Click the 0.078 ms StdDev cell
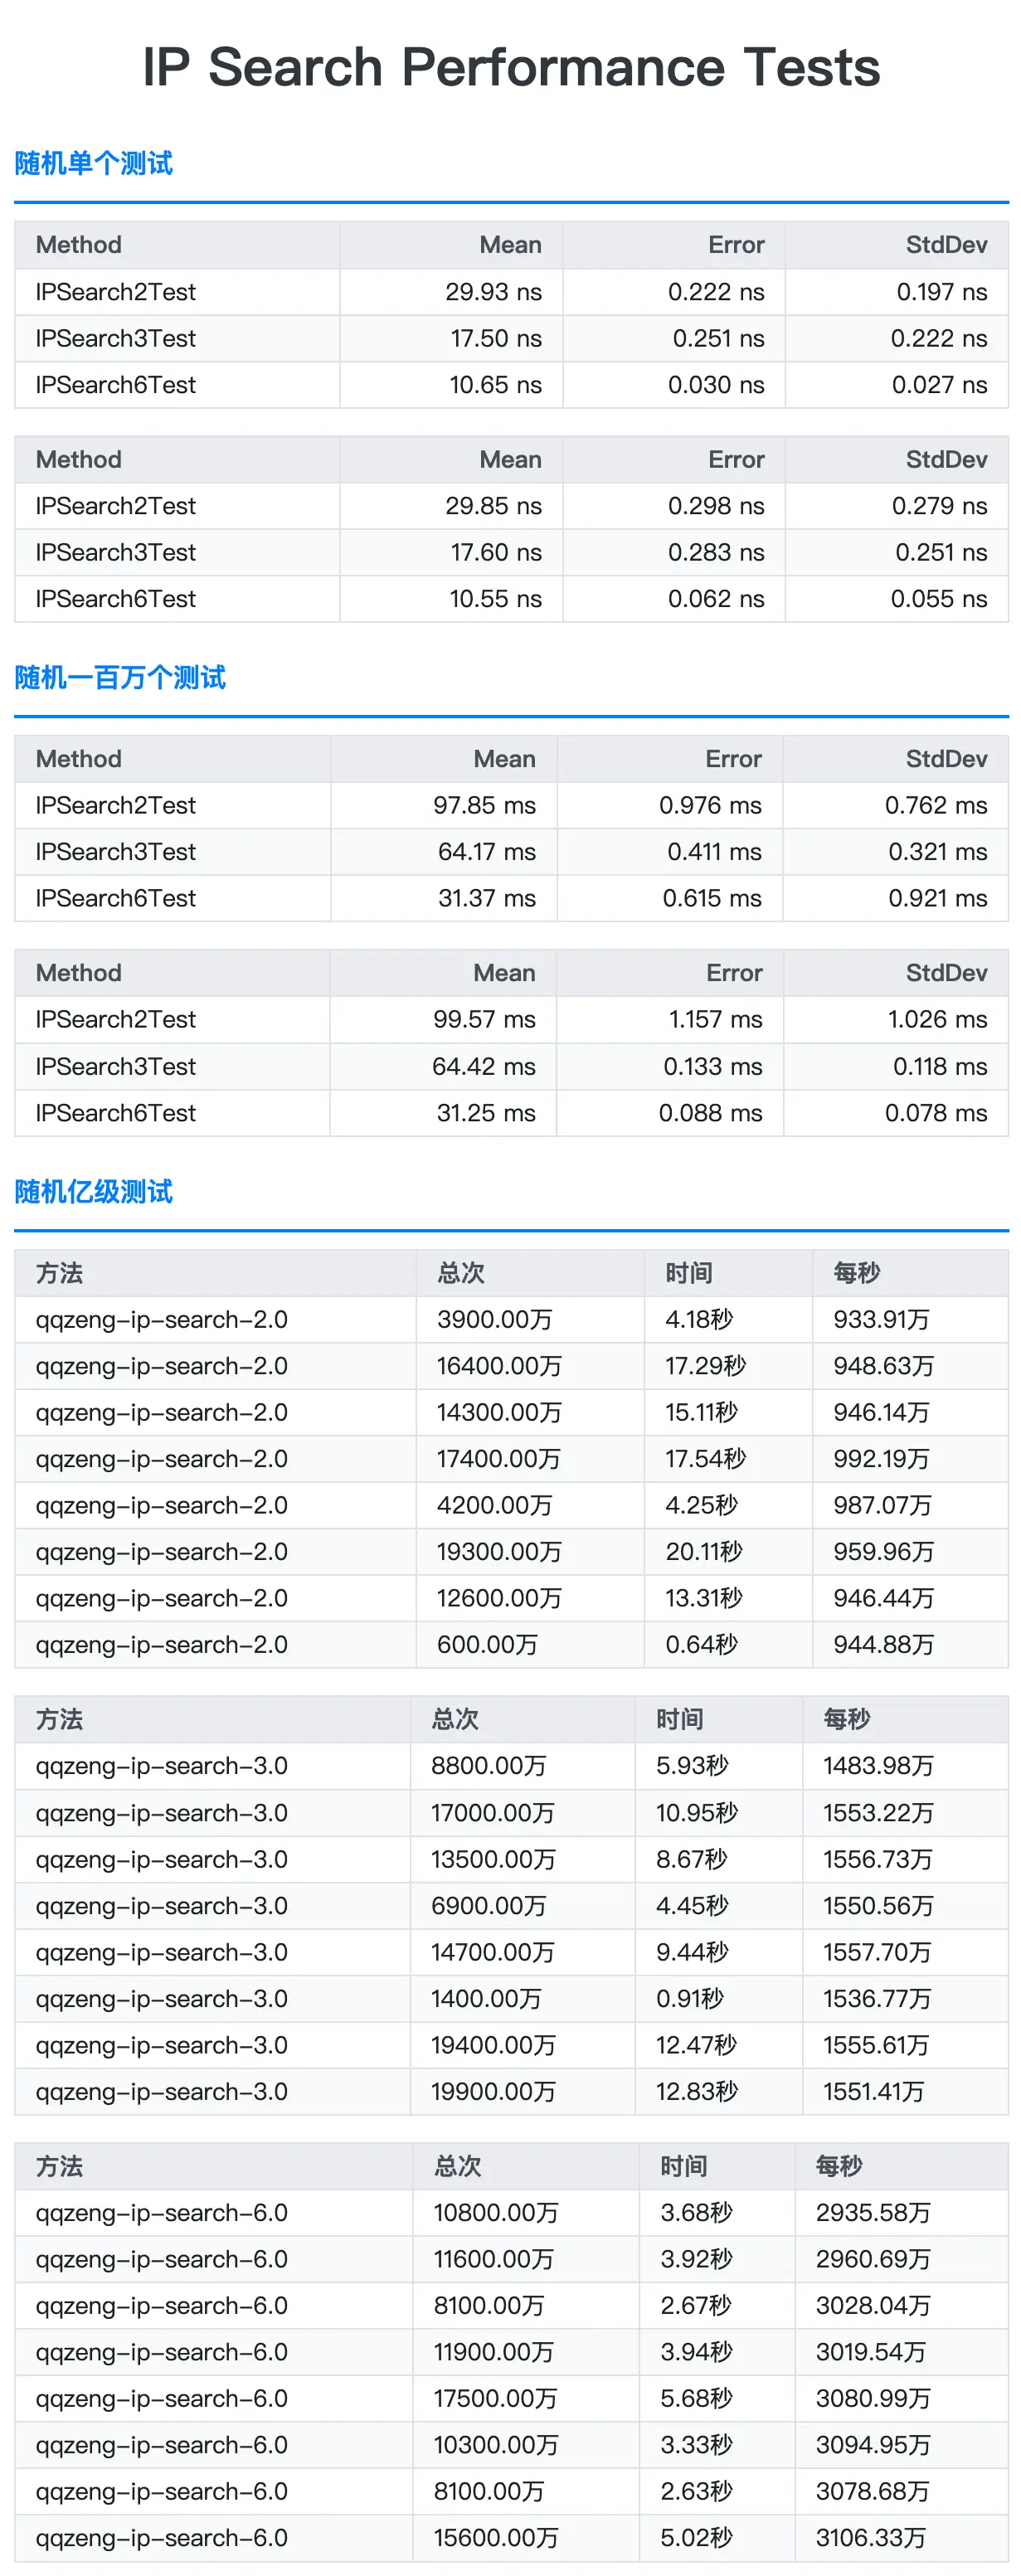This screenshot has width=1021, height=2576. [896, 1112]
